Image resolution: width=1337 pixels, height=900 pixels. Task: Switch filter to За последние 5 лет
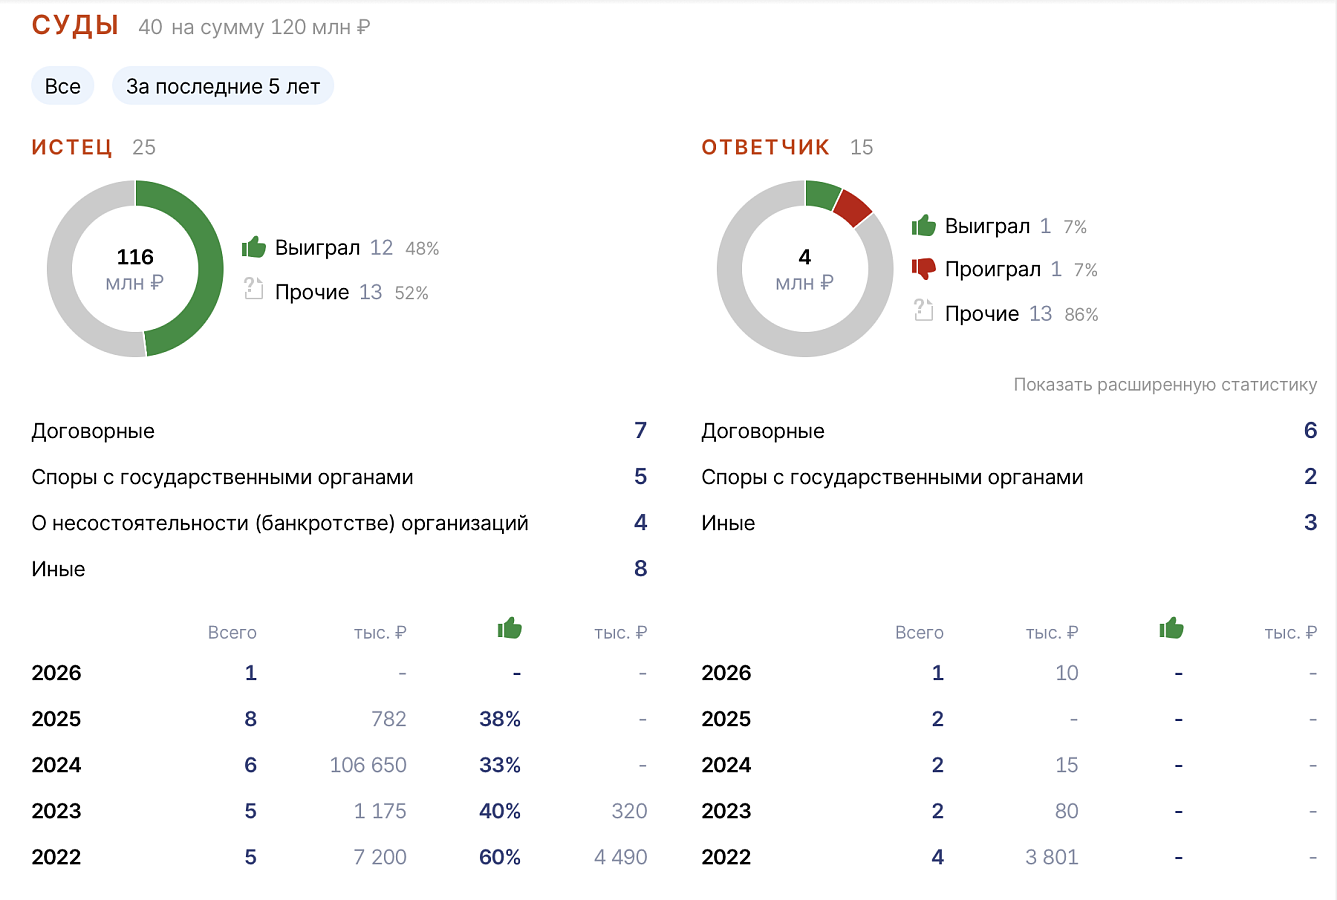(x=223, y=86)
